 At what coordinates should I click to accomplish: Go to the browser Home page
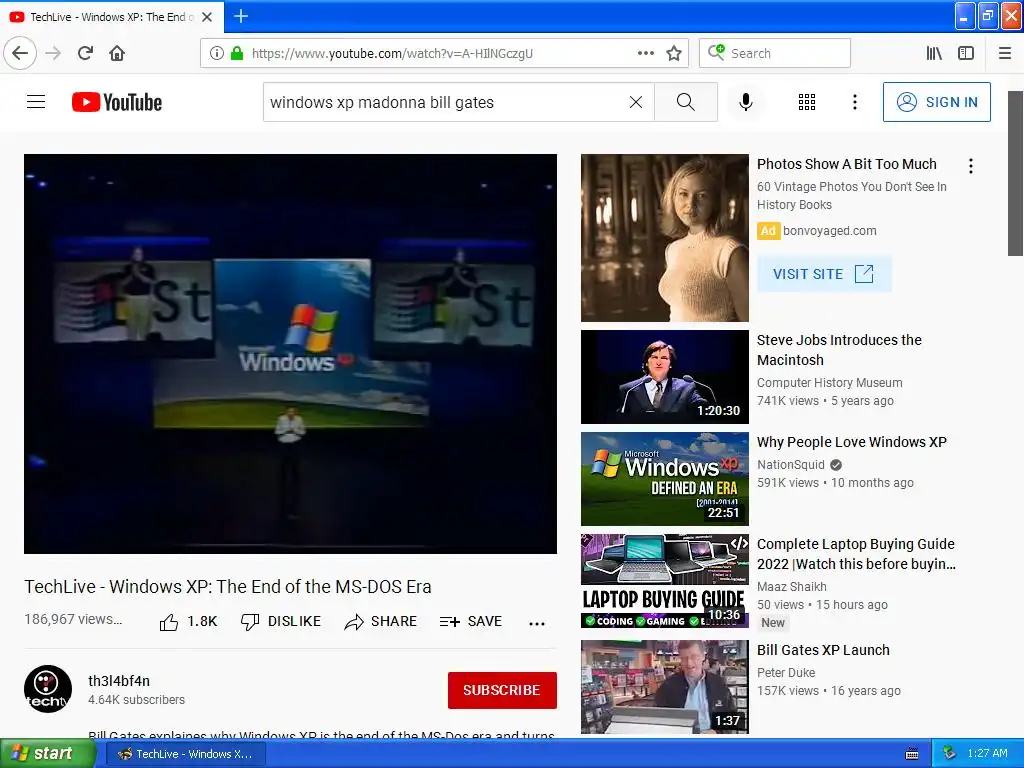coord(117,54)
